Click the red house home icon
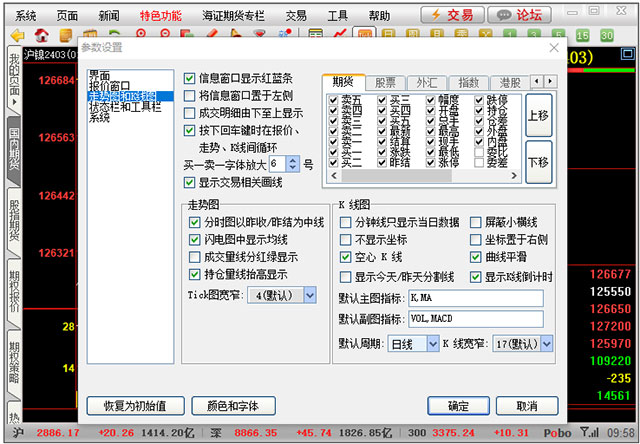This screenshot has width=640, height=444. (x=42, y=36)
